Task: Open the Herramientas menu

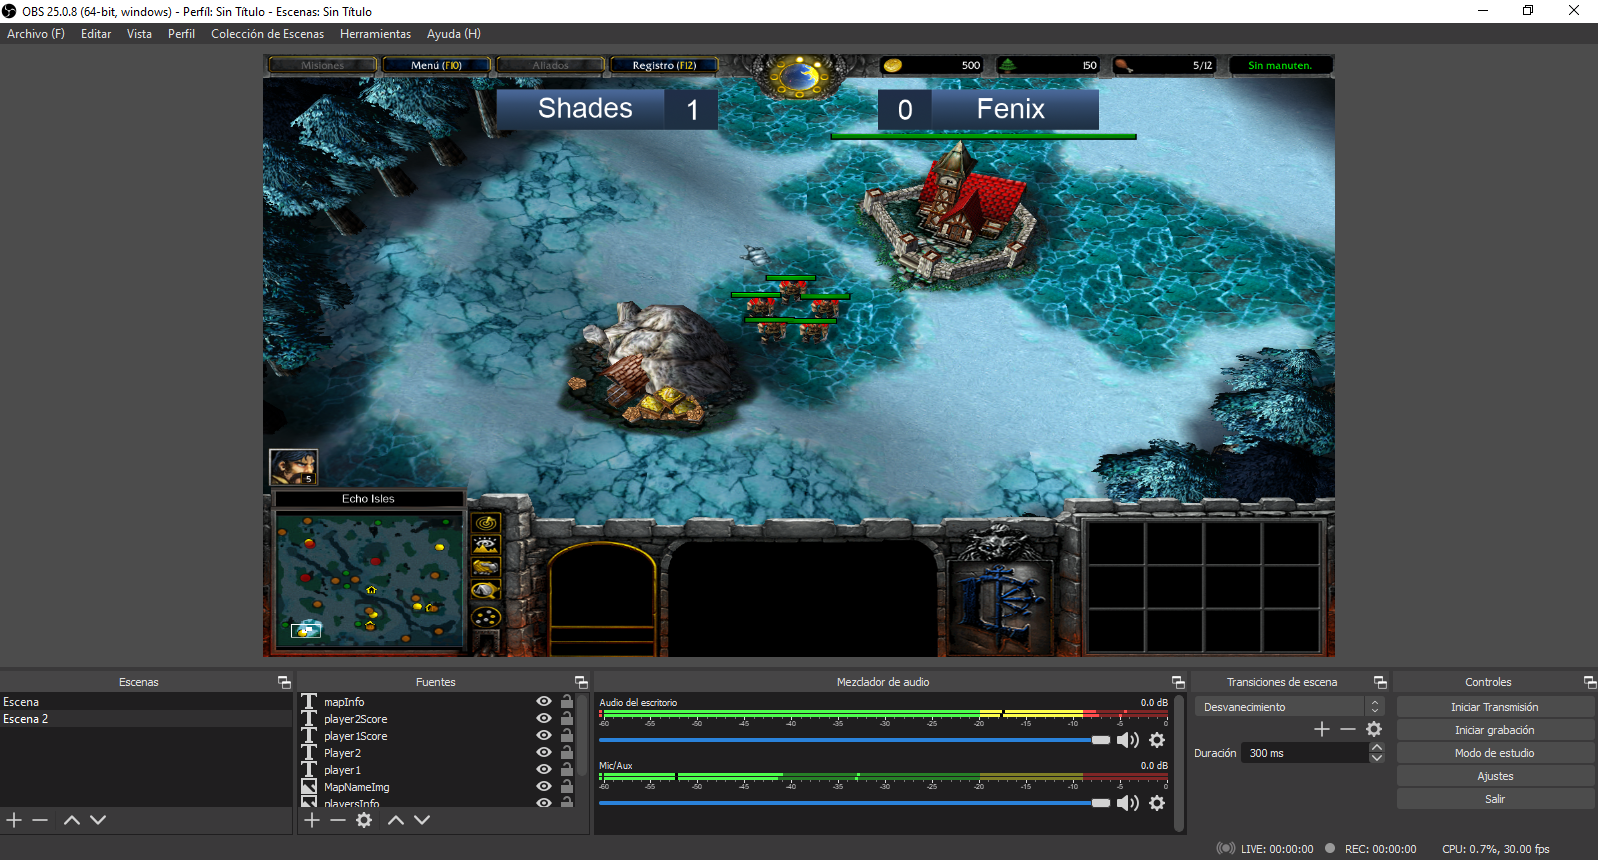Action: [x=375, y=34]
